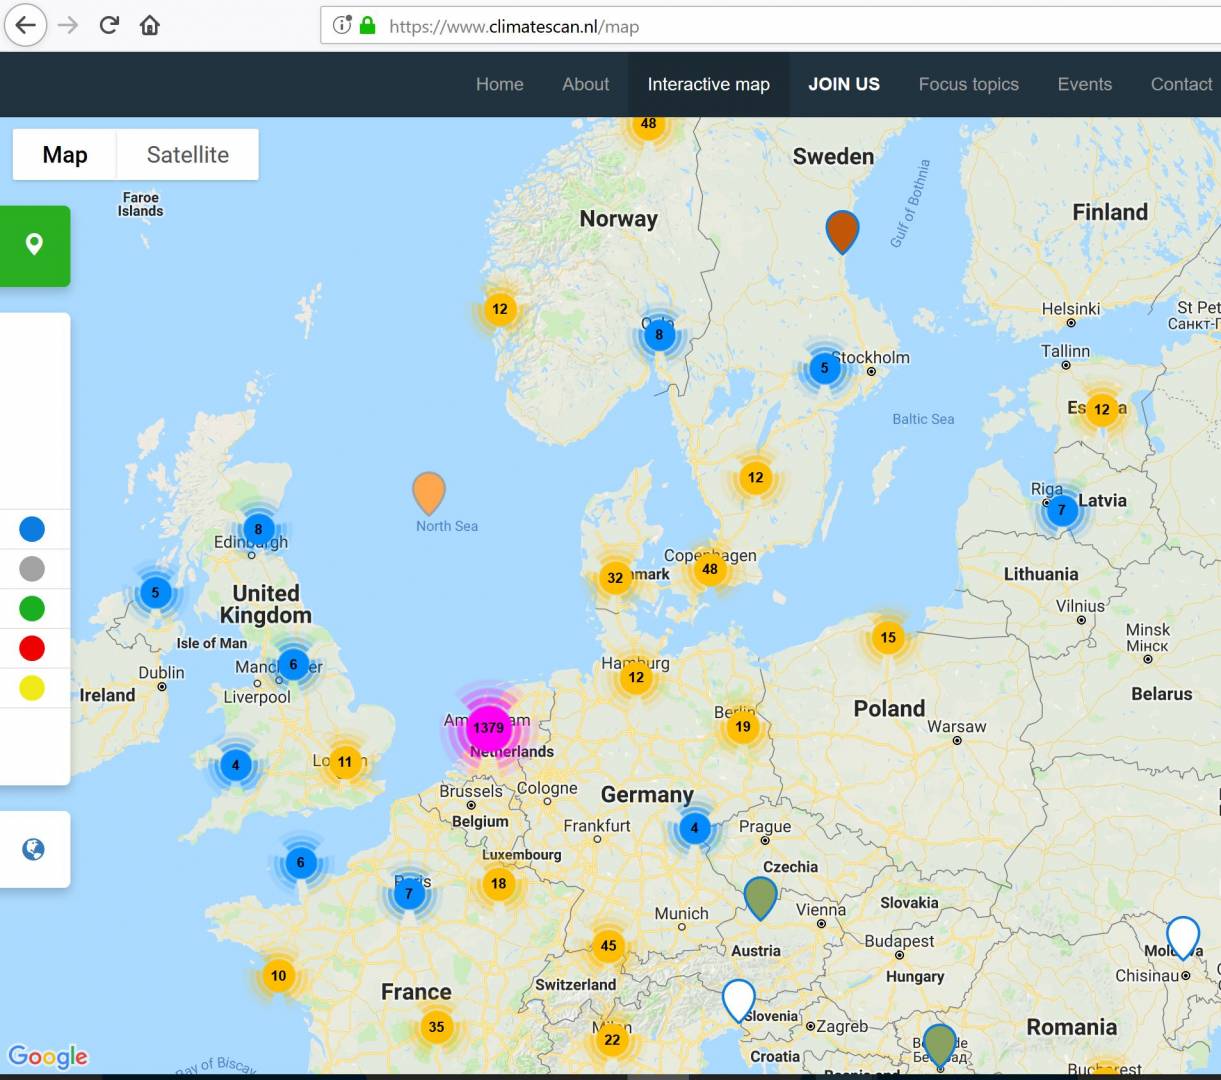Open the yellow 45 cluster near Switzerland

pos(608,945)
